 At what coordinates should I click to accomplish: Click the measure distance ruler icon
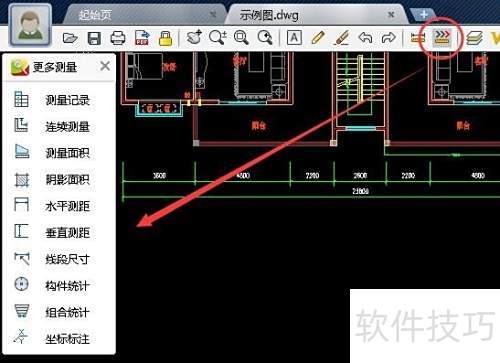418,38
